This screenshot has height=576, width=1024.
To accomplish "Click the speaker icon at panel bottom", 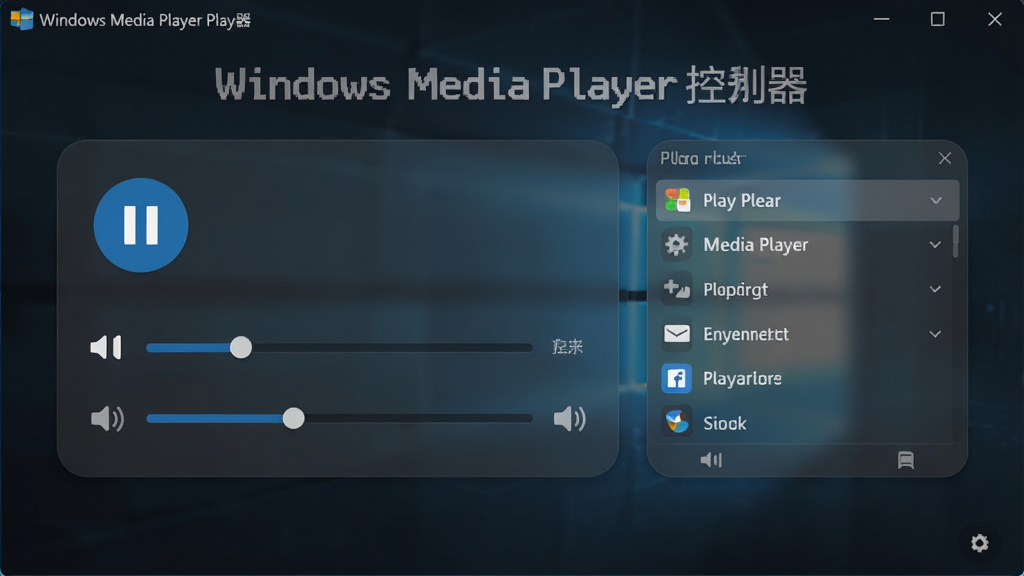I will click(711, 460).
